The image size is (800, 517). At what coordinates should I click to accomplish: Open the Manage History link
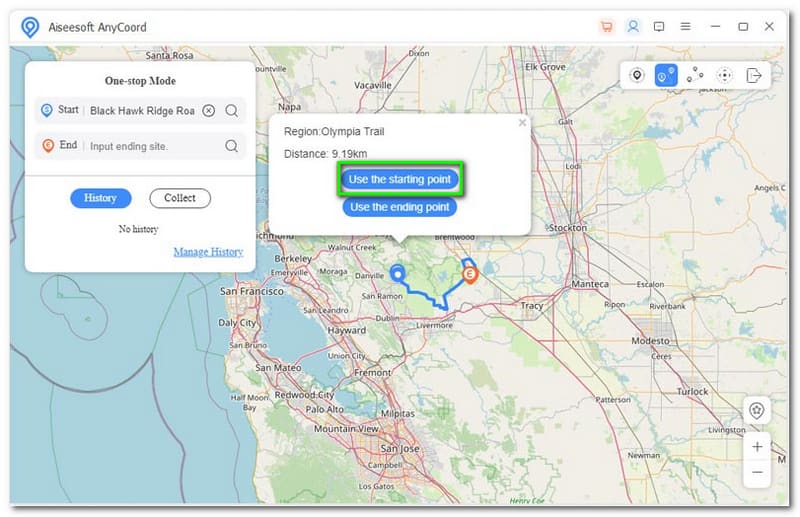[x=208, y=252]
